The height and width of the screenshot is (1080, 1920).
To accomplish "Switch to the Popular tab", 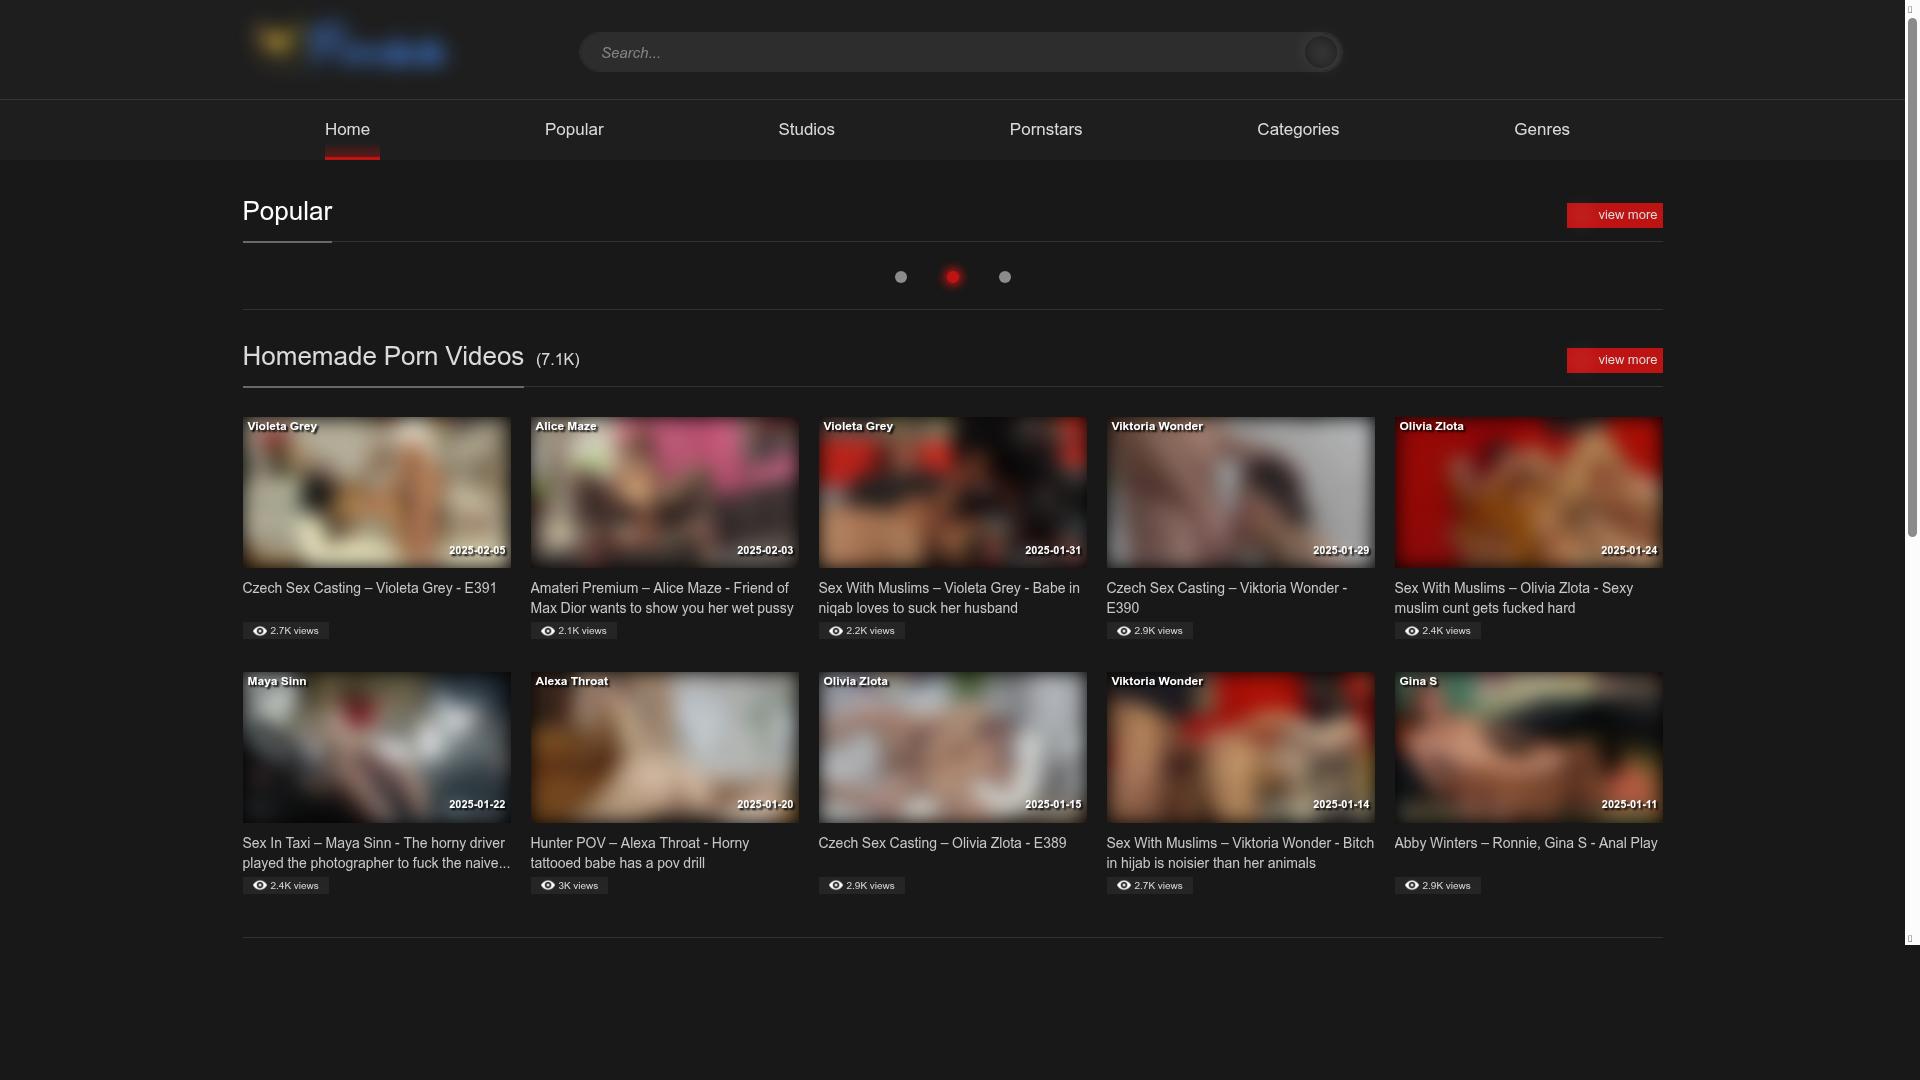I will point(573,129).
